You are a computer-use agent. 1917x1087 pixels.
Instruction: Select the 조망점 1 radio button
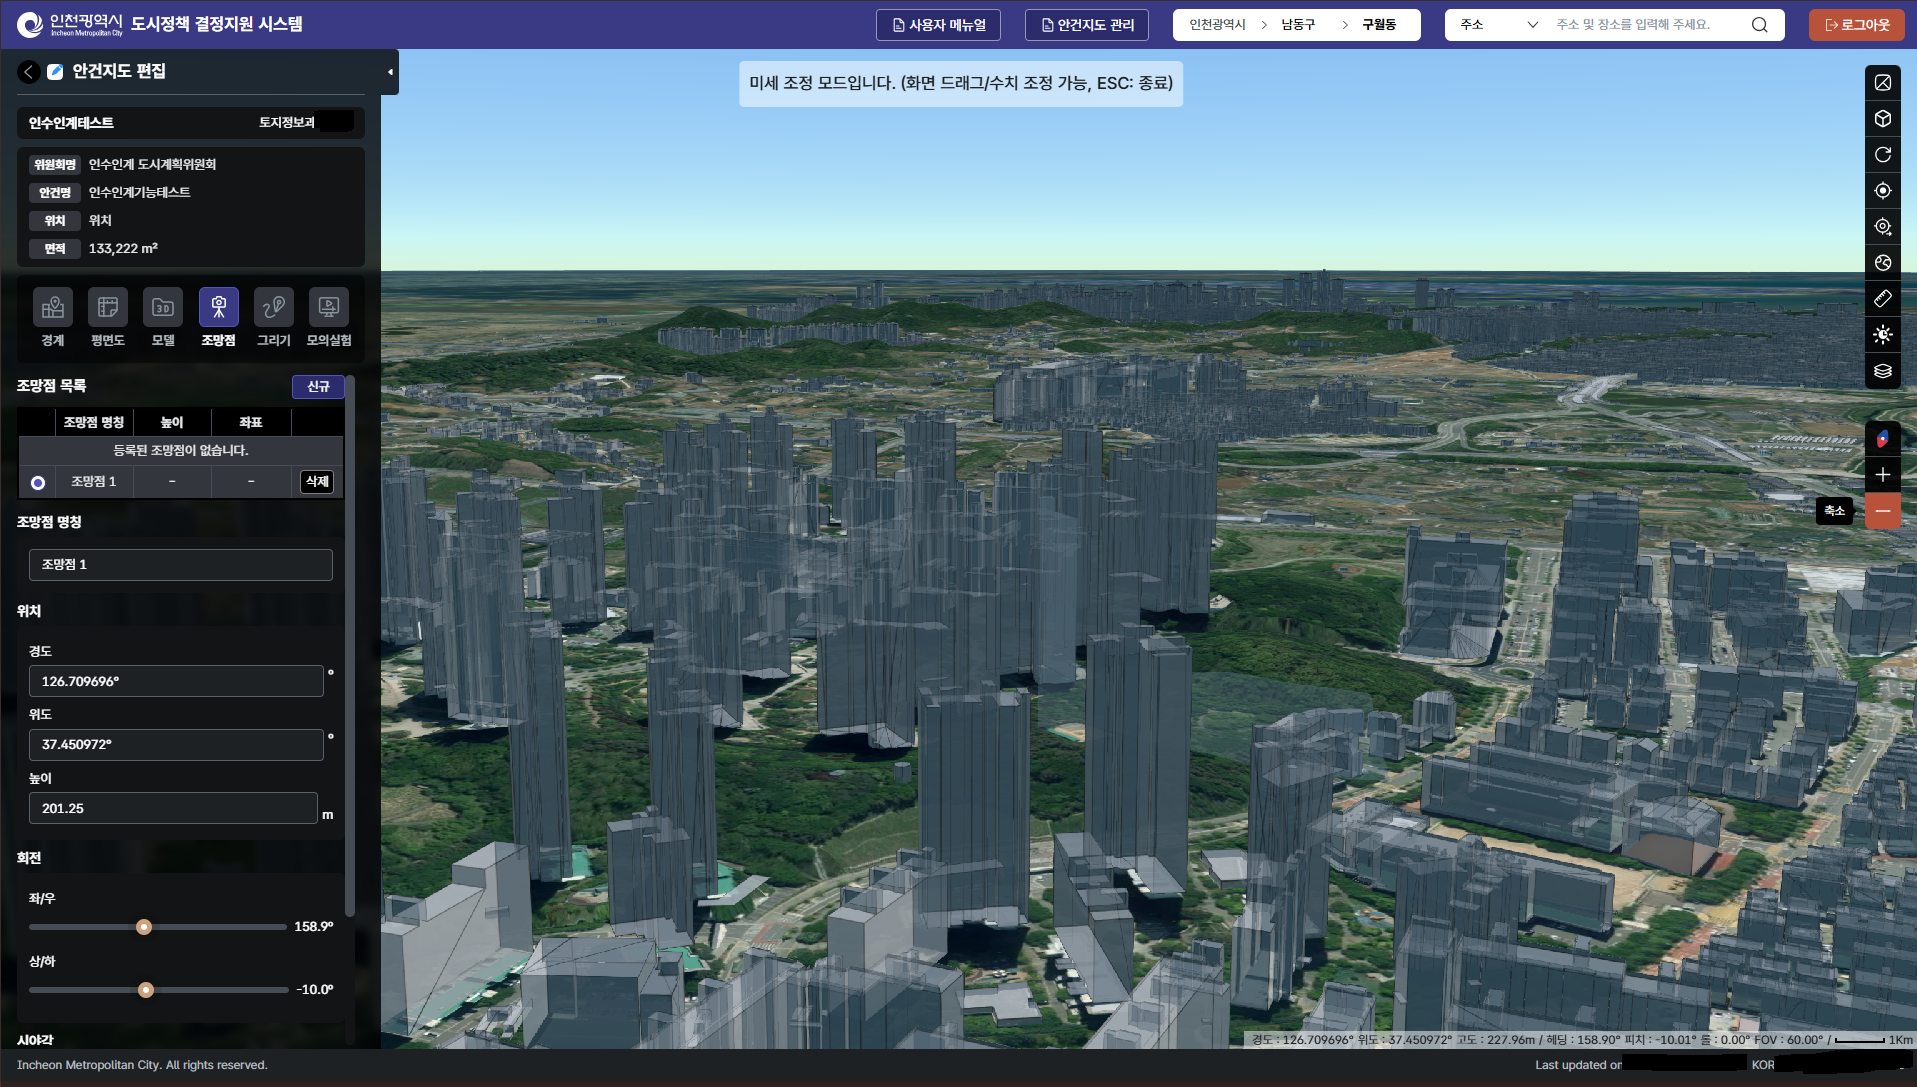tap(38, 483)
